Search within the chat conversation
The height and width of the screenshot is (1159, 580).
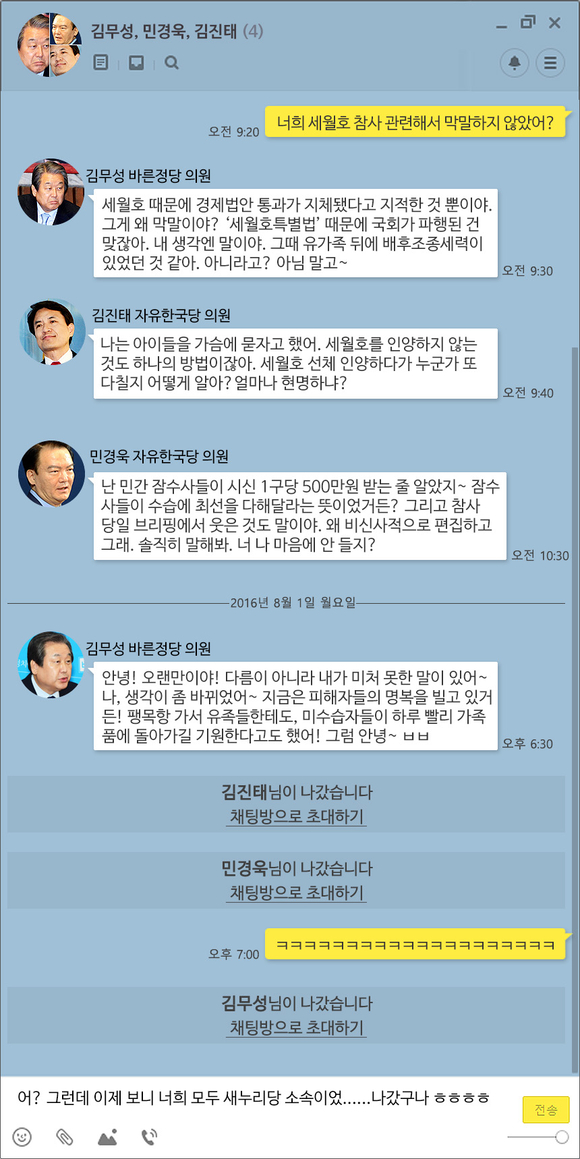click(171, 63)
